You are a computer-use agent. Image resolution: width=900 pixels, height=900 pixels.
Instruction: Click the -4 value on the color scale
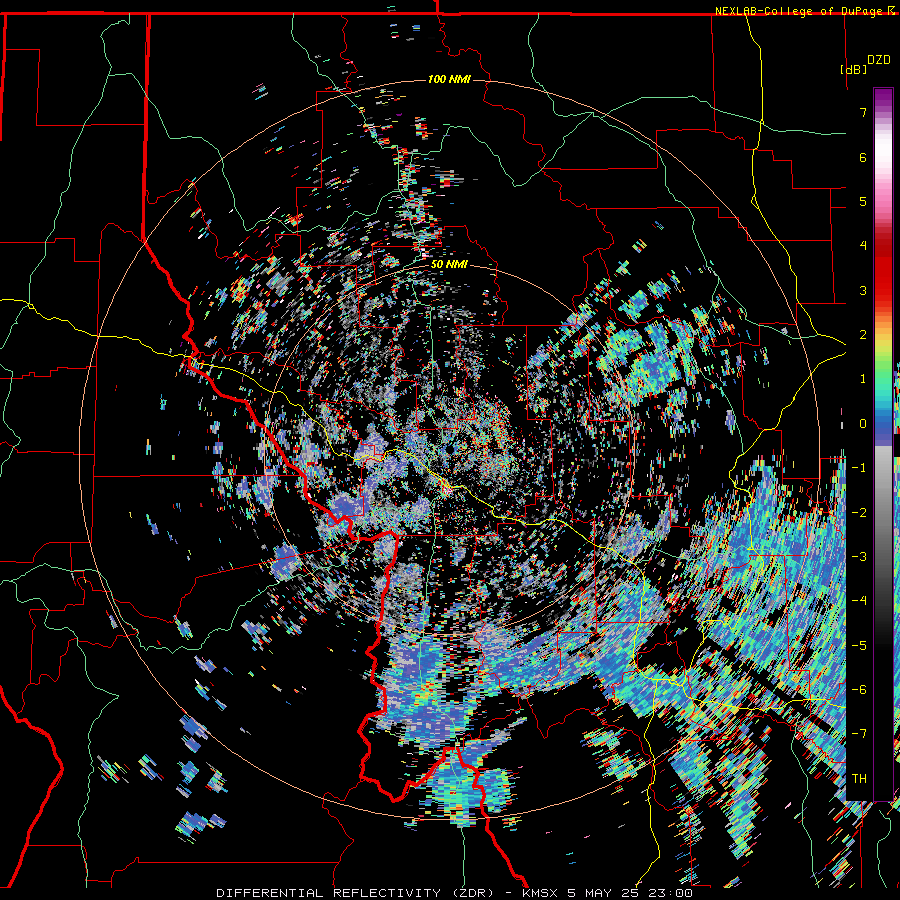click(x=859, y=601)
